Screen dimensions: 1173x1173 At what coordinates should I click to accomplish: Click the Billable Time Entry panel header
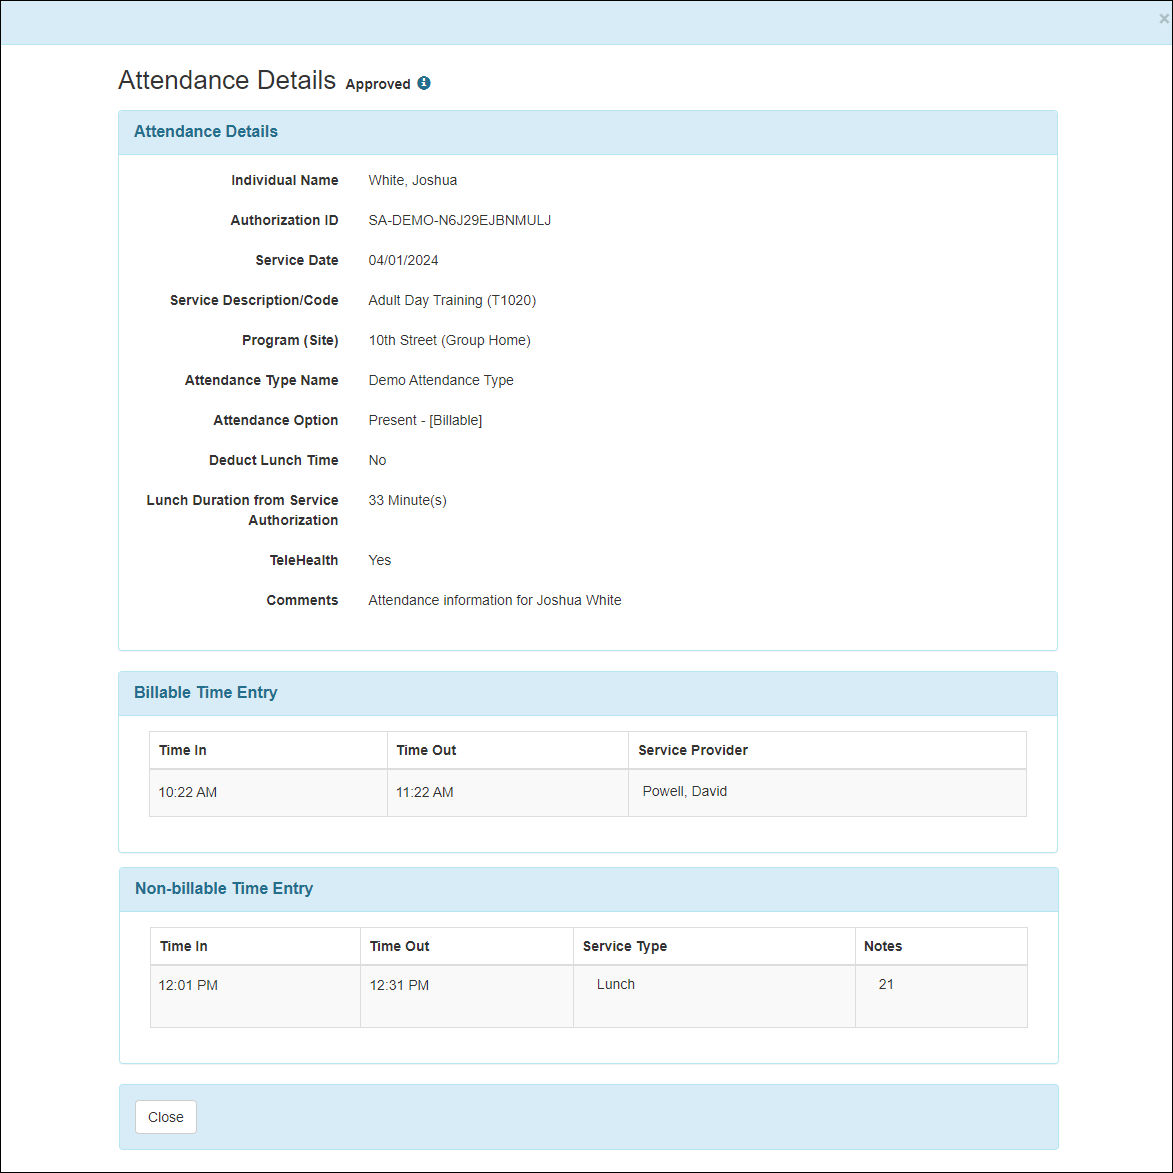587,693
